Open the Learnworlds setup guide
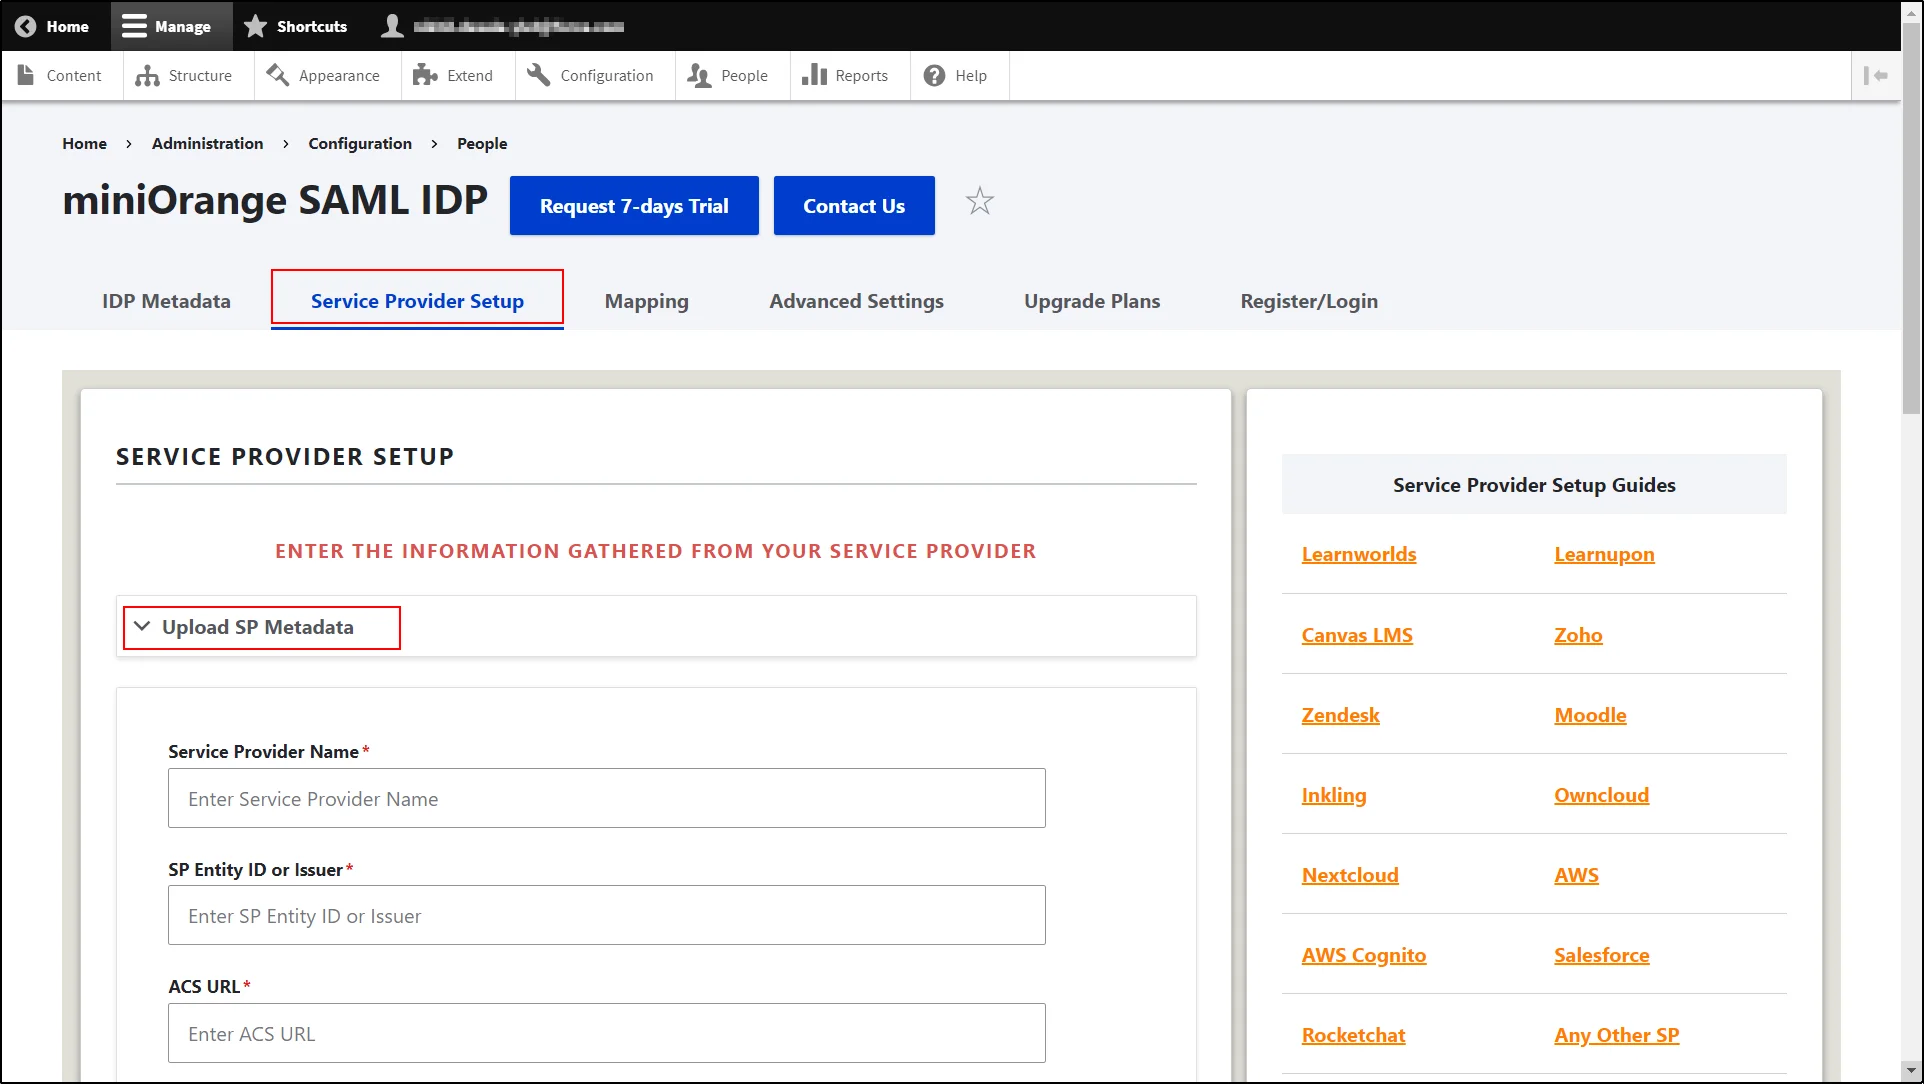The image size is (1924, 1084). [x=1359, y=554]
